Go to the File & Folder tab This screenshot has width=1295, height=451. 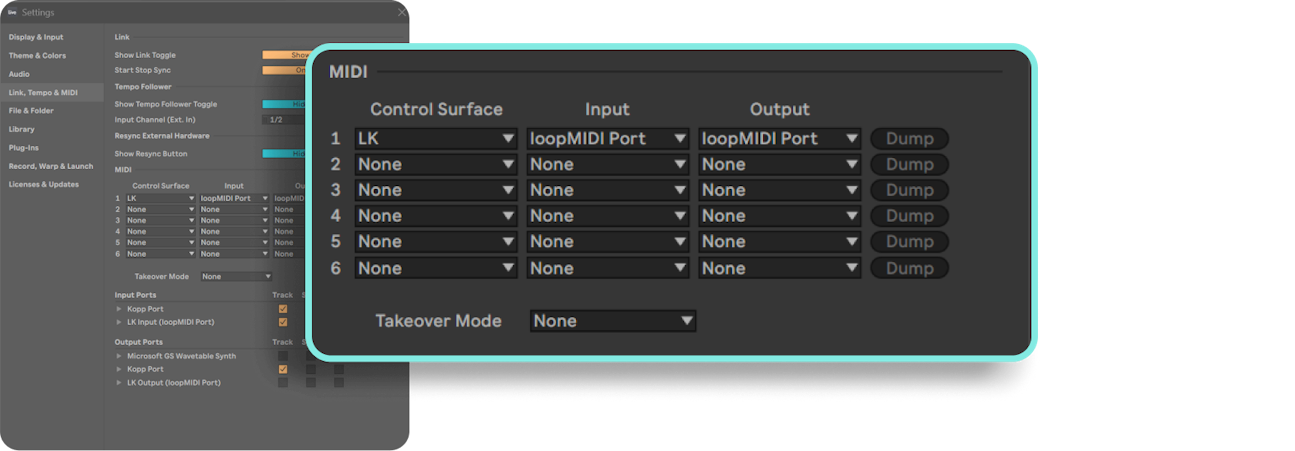coord(31,111)
